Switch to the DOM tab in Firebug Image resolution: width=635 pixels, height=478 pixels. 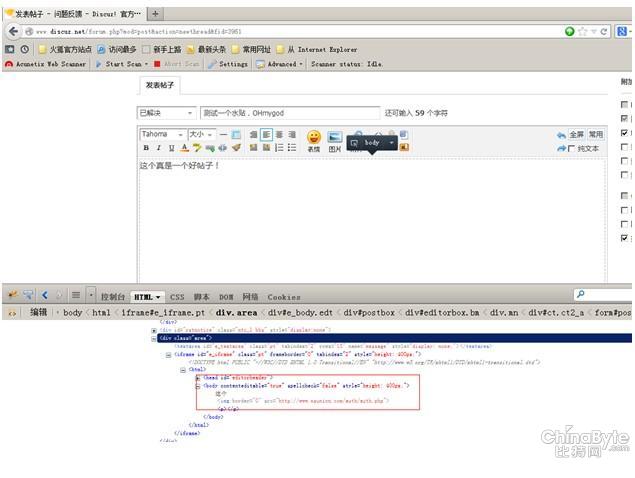pos(226,297)
